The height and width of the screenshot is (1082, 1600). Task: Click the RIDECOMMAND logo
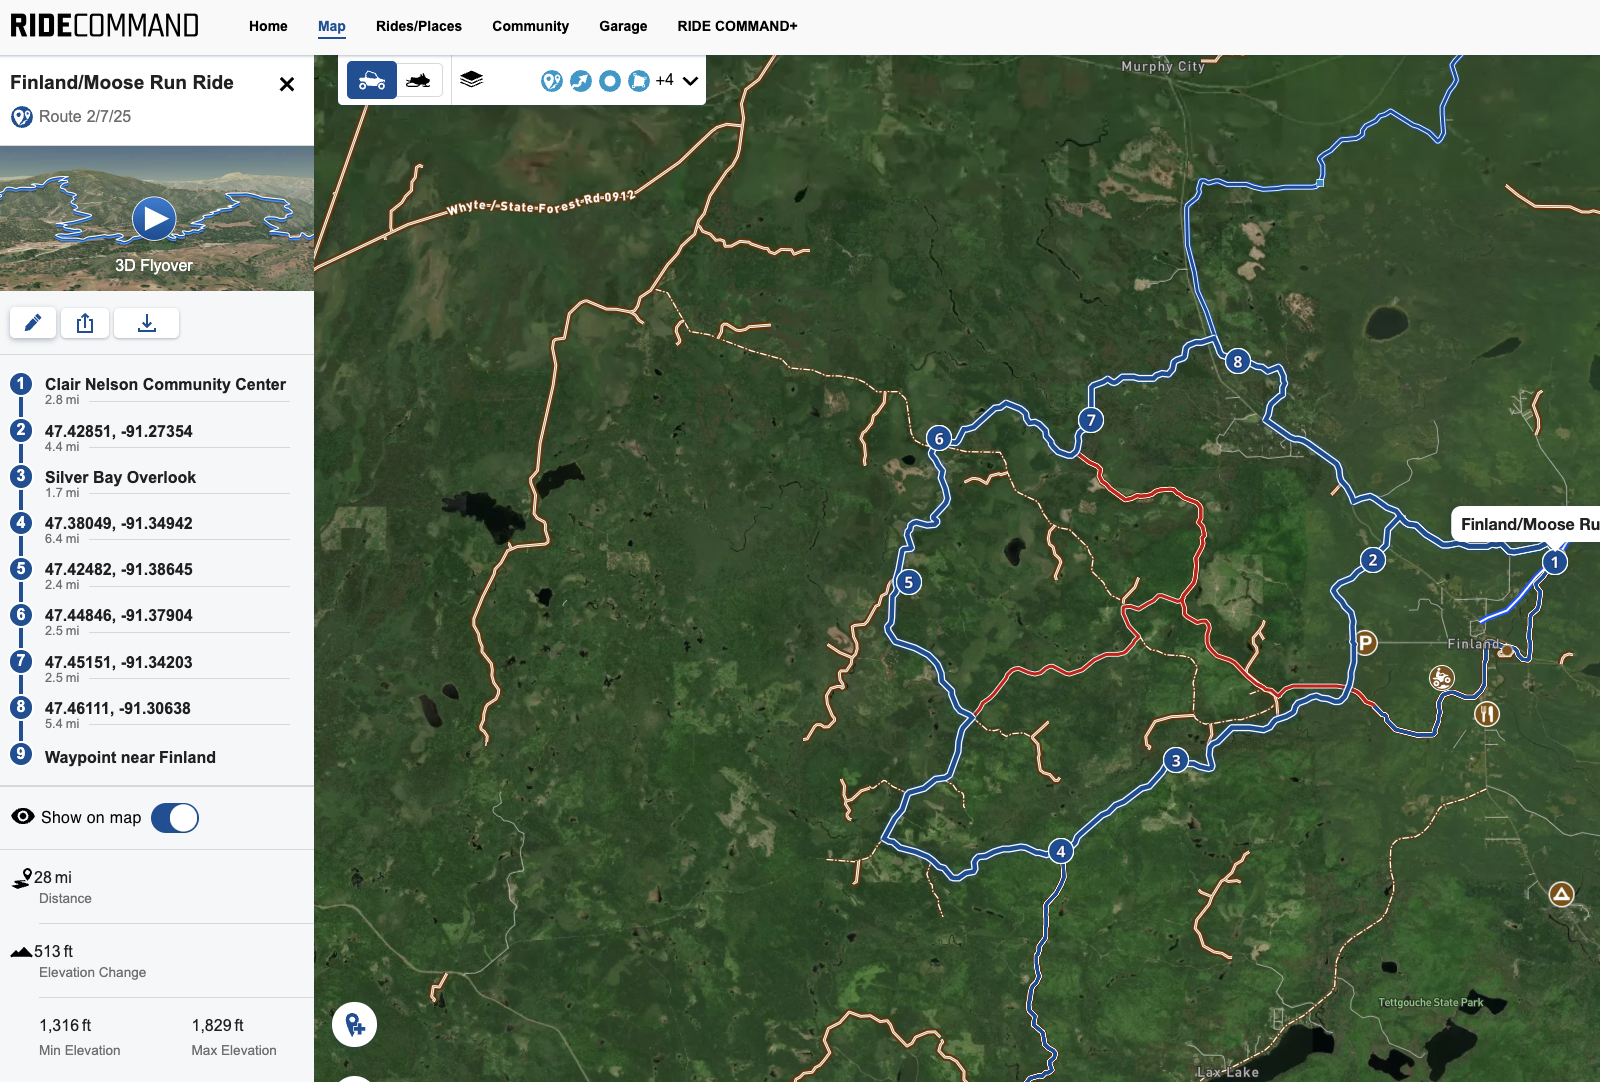pyautogui.click(x=104, y=25)
